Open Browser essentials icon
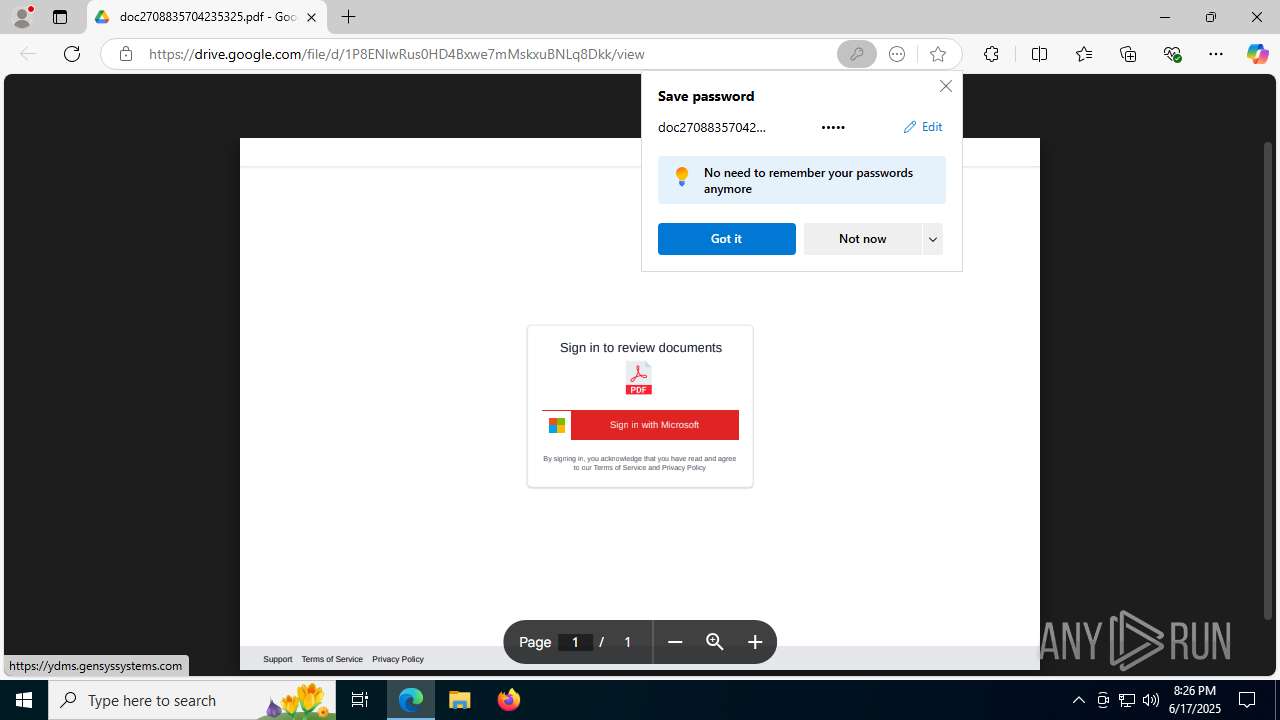1280x720 pixels. click(1173, 54)
